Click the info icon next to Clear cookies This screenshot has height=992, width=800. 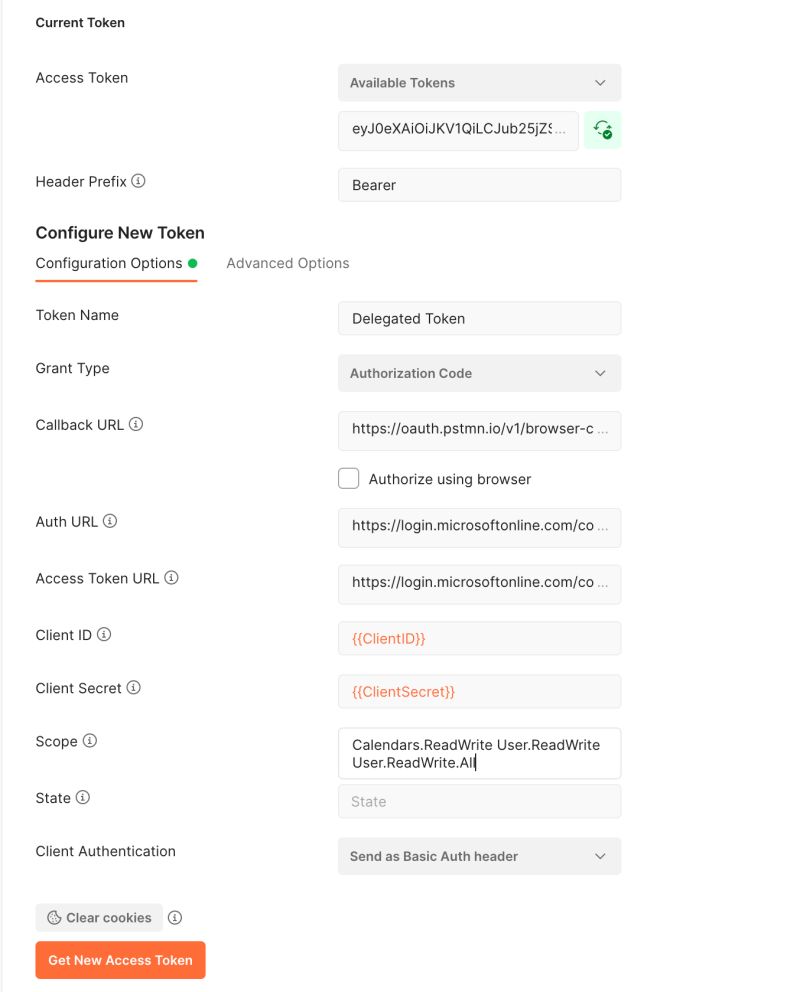click(174, 917)
